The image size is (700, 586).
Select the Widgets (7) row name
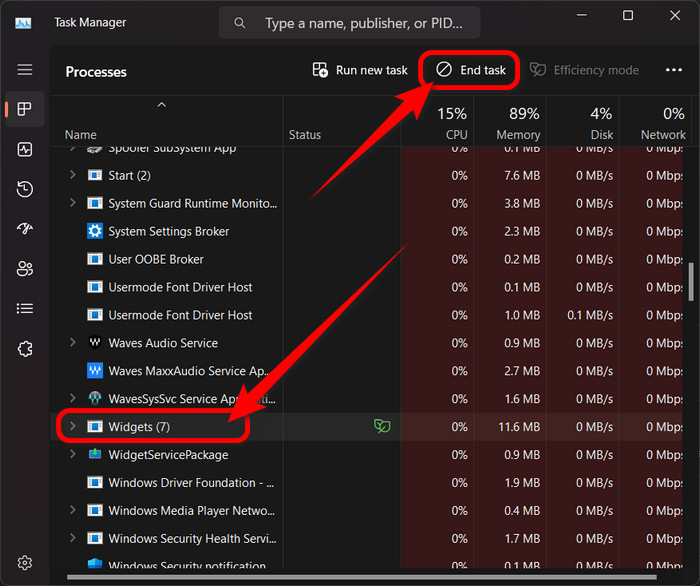click(139, 427)
